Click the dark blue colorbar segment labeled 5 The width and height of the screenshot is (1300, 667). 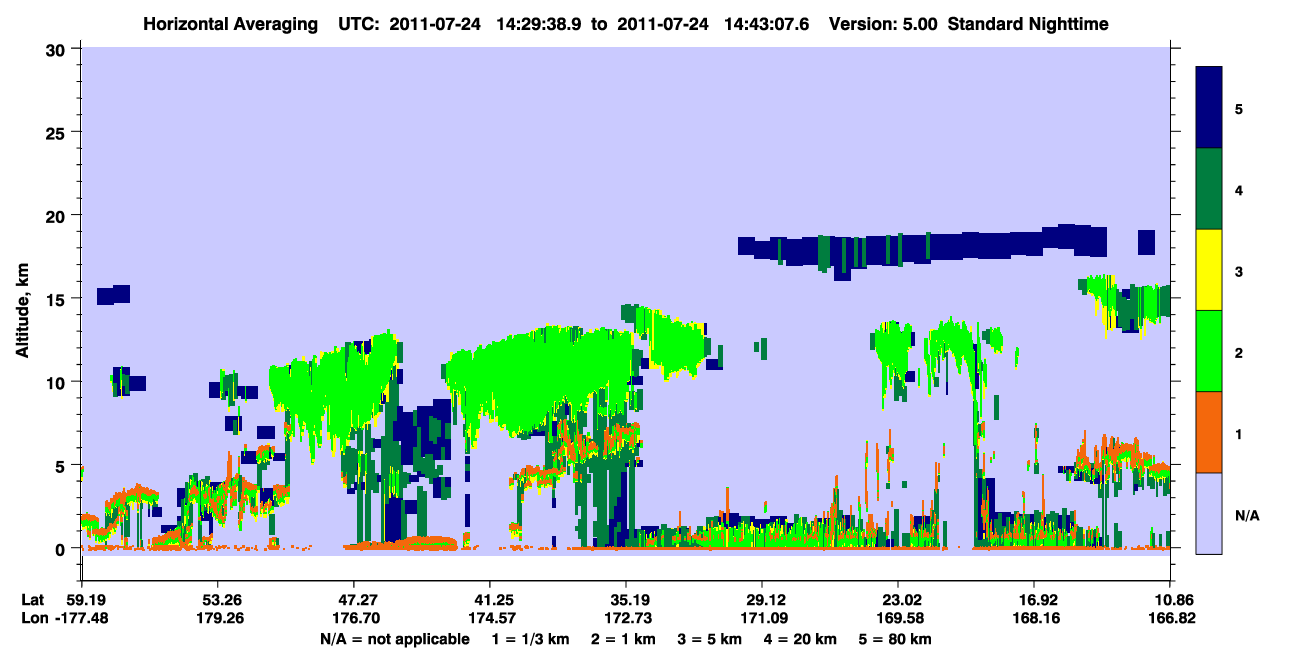[x=1209, y=107]
